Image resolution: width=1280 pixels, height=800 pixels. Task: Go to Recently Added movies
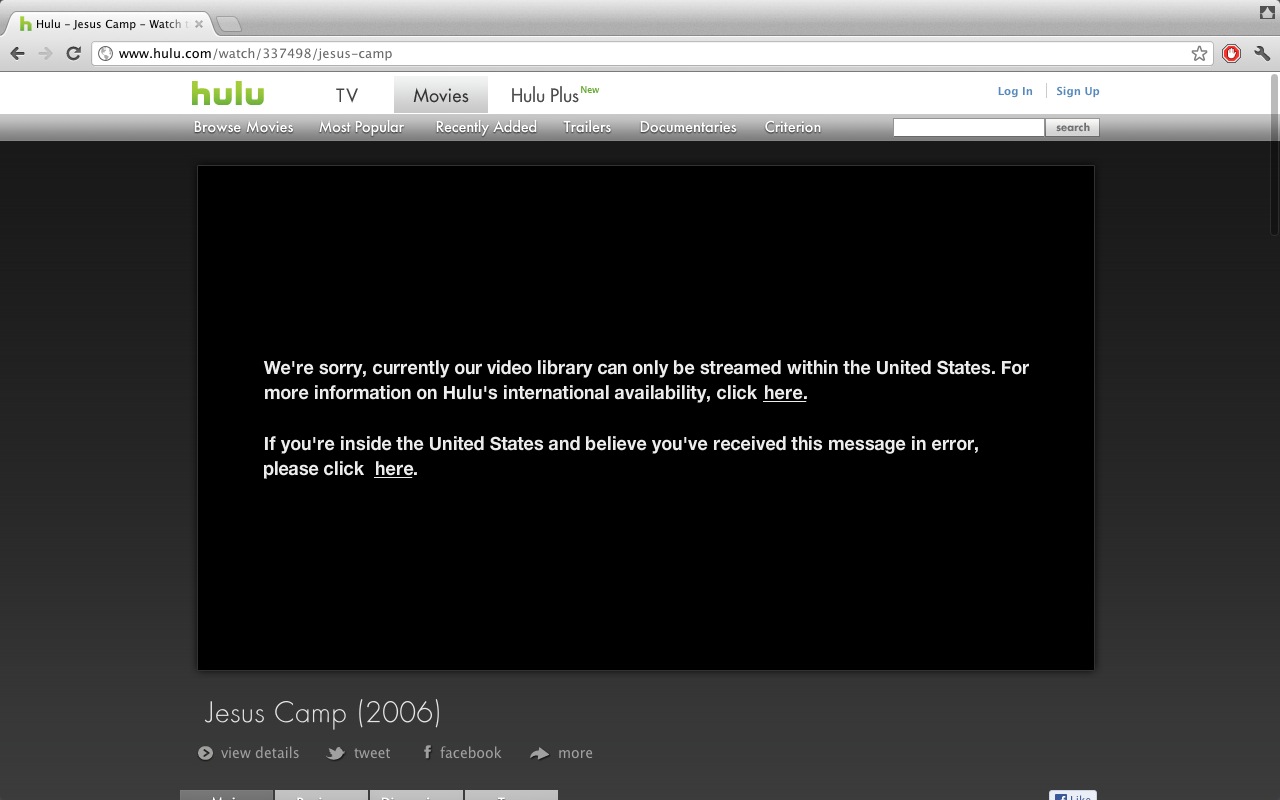click(x=486, y=127)
